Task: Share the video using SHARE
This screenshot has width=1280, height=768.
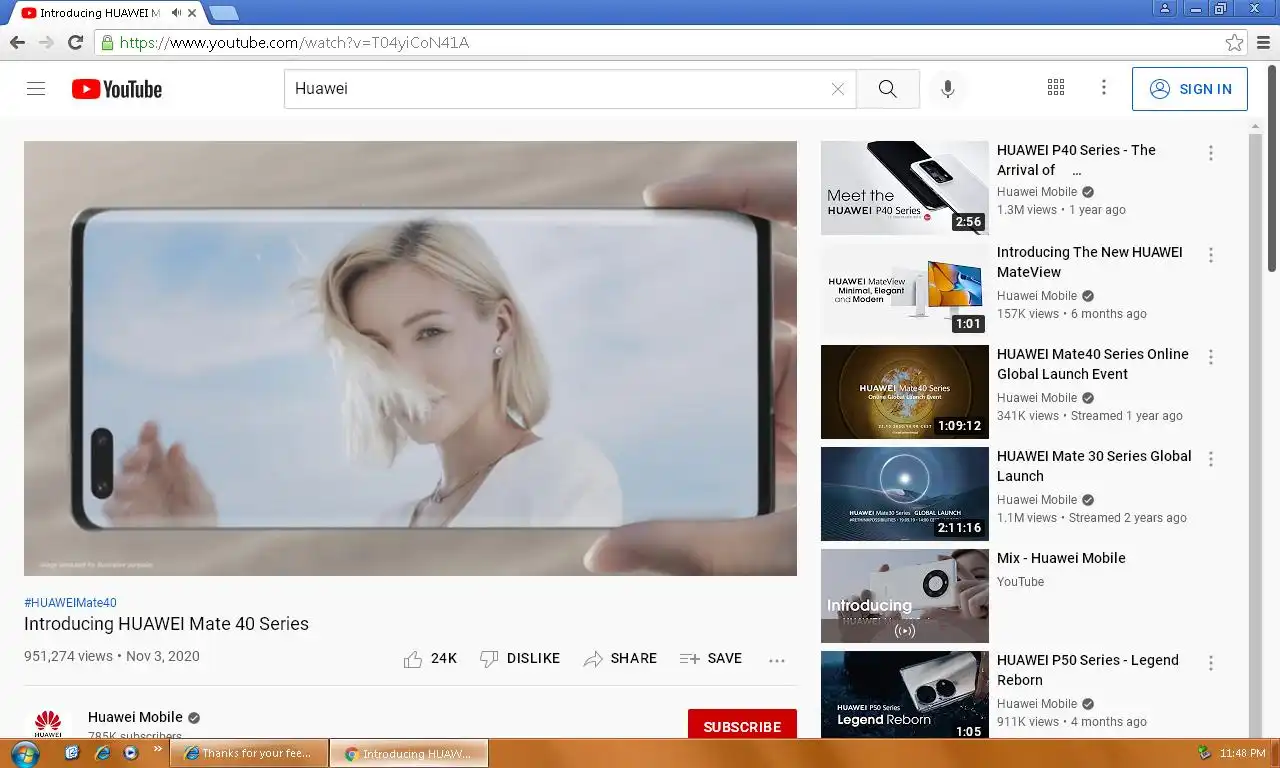Action: (x=621, y=659)
